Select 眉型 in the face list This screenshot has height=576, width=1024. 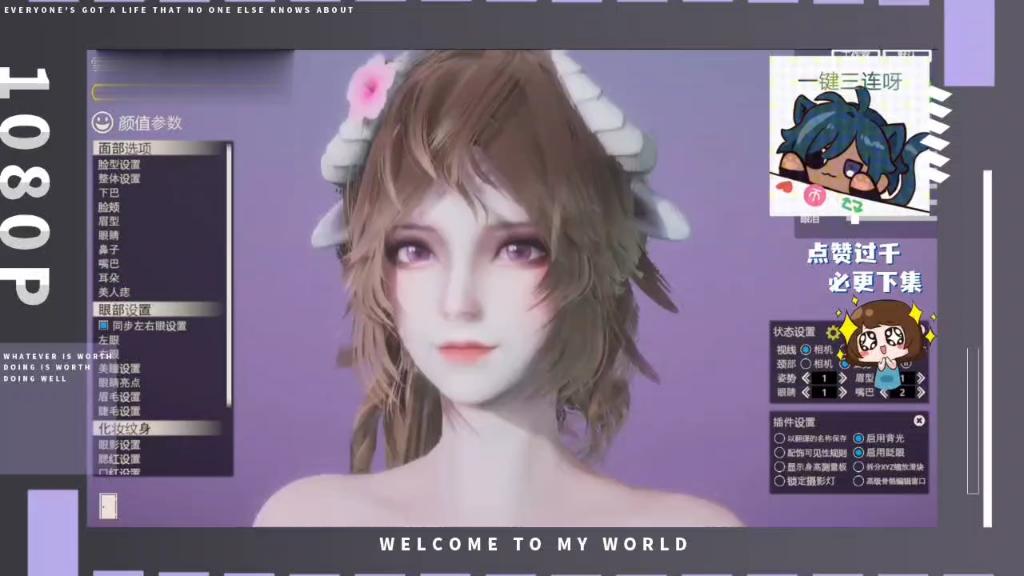108,222
